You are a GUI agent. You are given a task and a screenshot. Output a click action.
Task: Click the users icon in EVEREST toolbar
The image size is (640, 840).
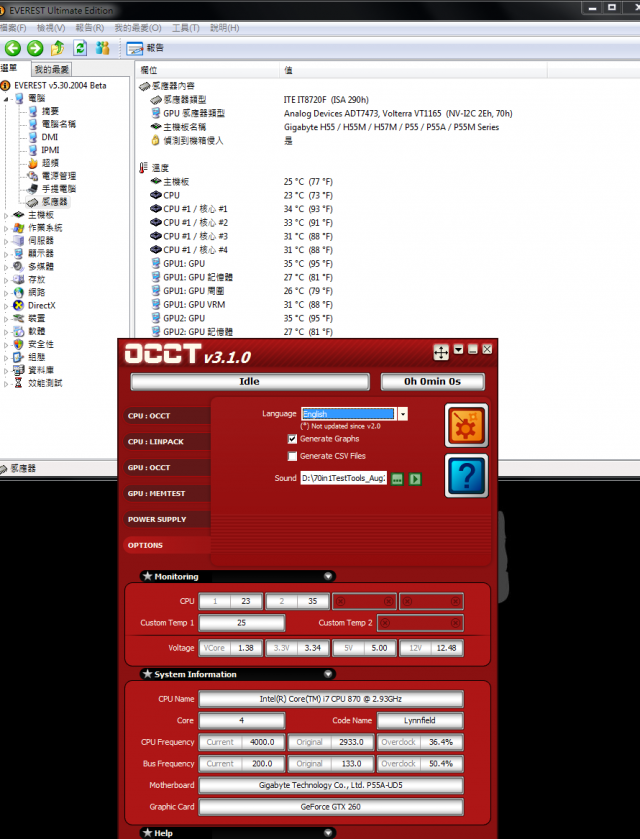(102, 48)
